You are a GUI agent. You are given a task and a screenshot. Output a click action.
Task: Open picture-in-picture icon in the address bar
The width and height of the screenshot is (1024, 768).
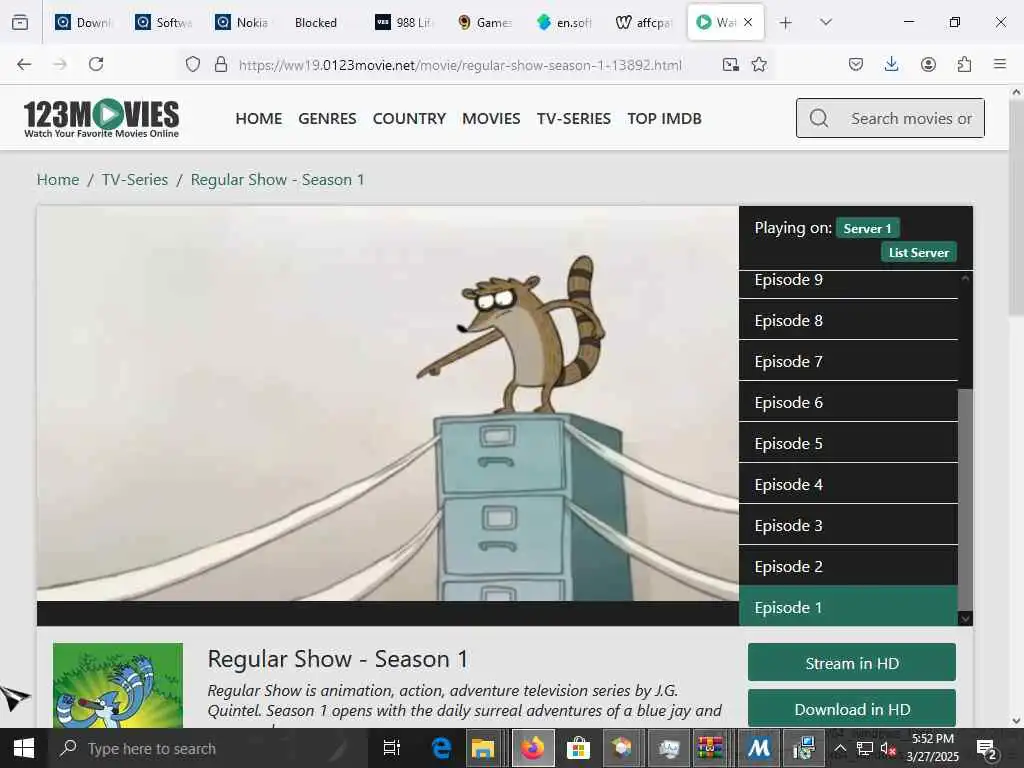[x=731, y=64]
